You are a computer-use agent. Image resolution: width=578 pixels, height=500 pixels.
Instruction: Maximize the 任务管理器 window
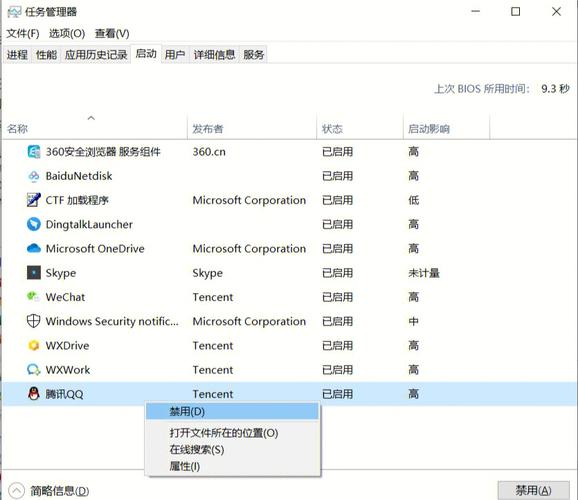pos(516,12)
